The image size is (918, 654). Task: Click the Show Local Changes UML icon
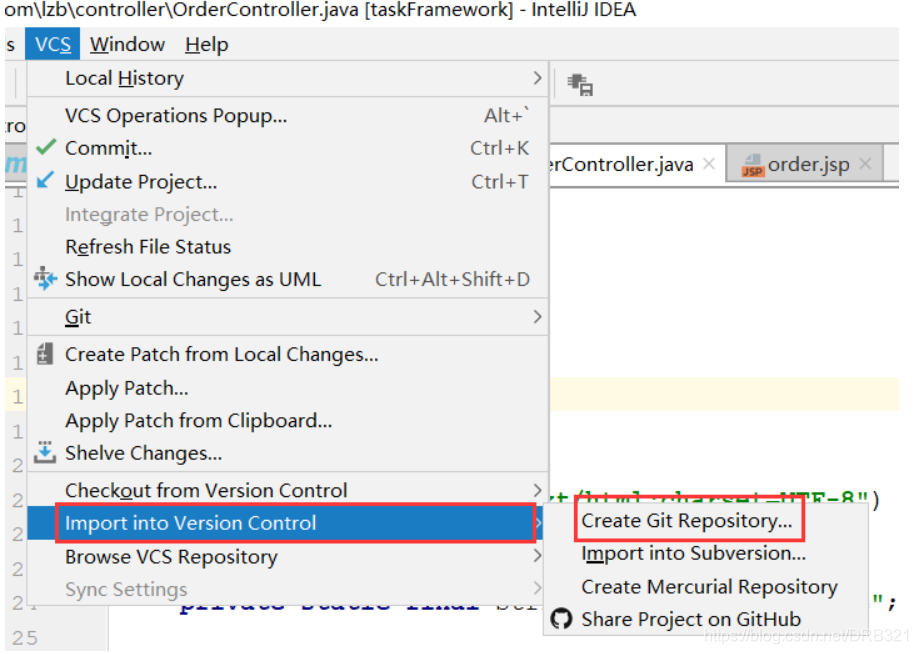(45, 278)
